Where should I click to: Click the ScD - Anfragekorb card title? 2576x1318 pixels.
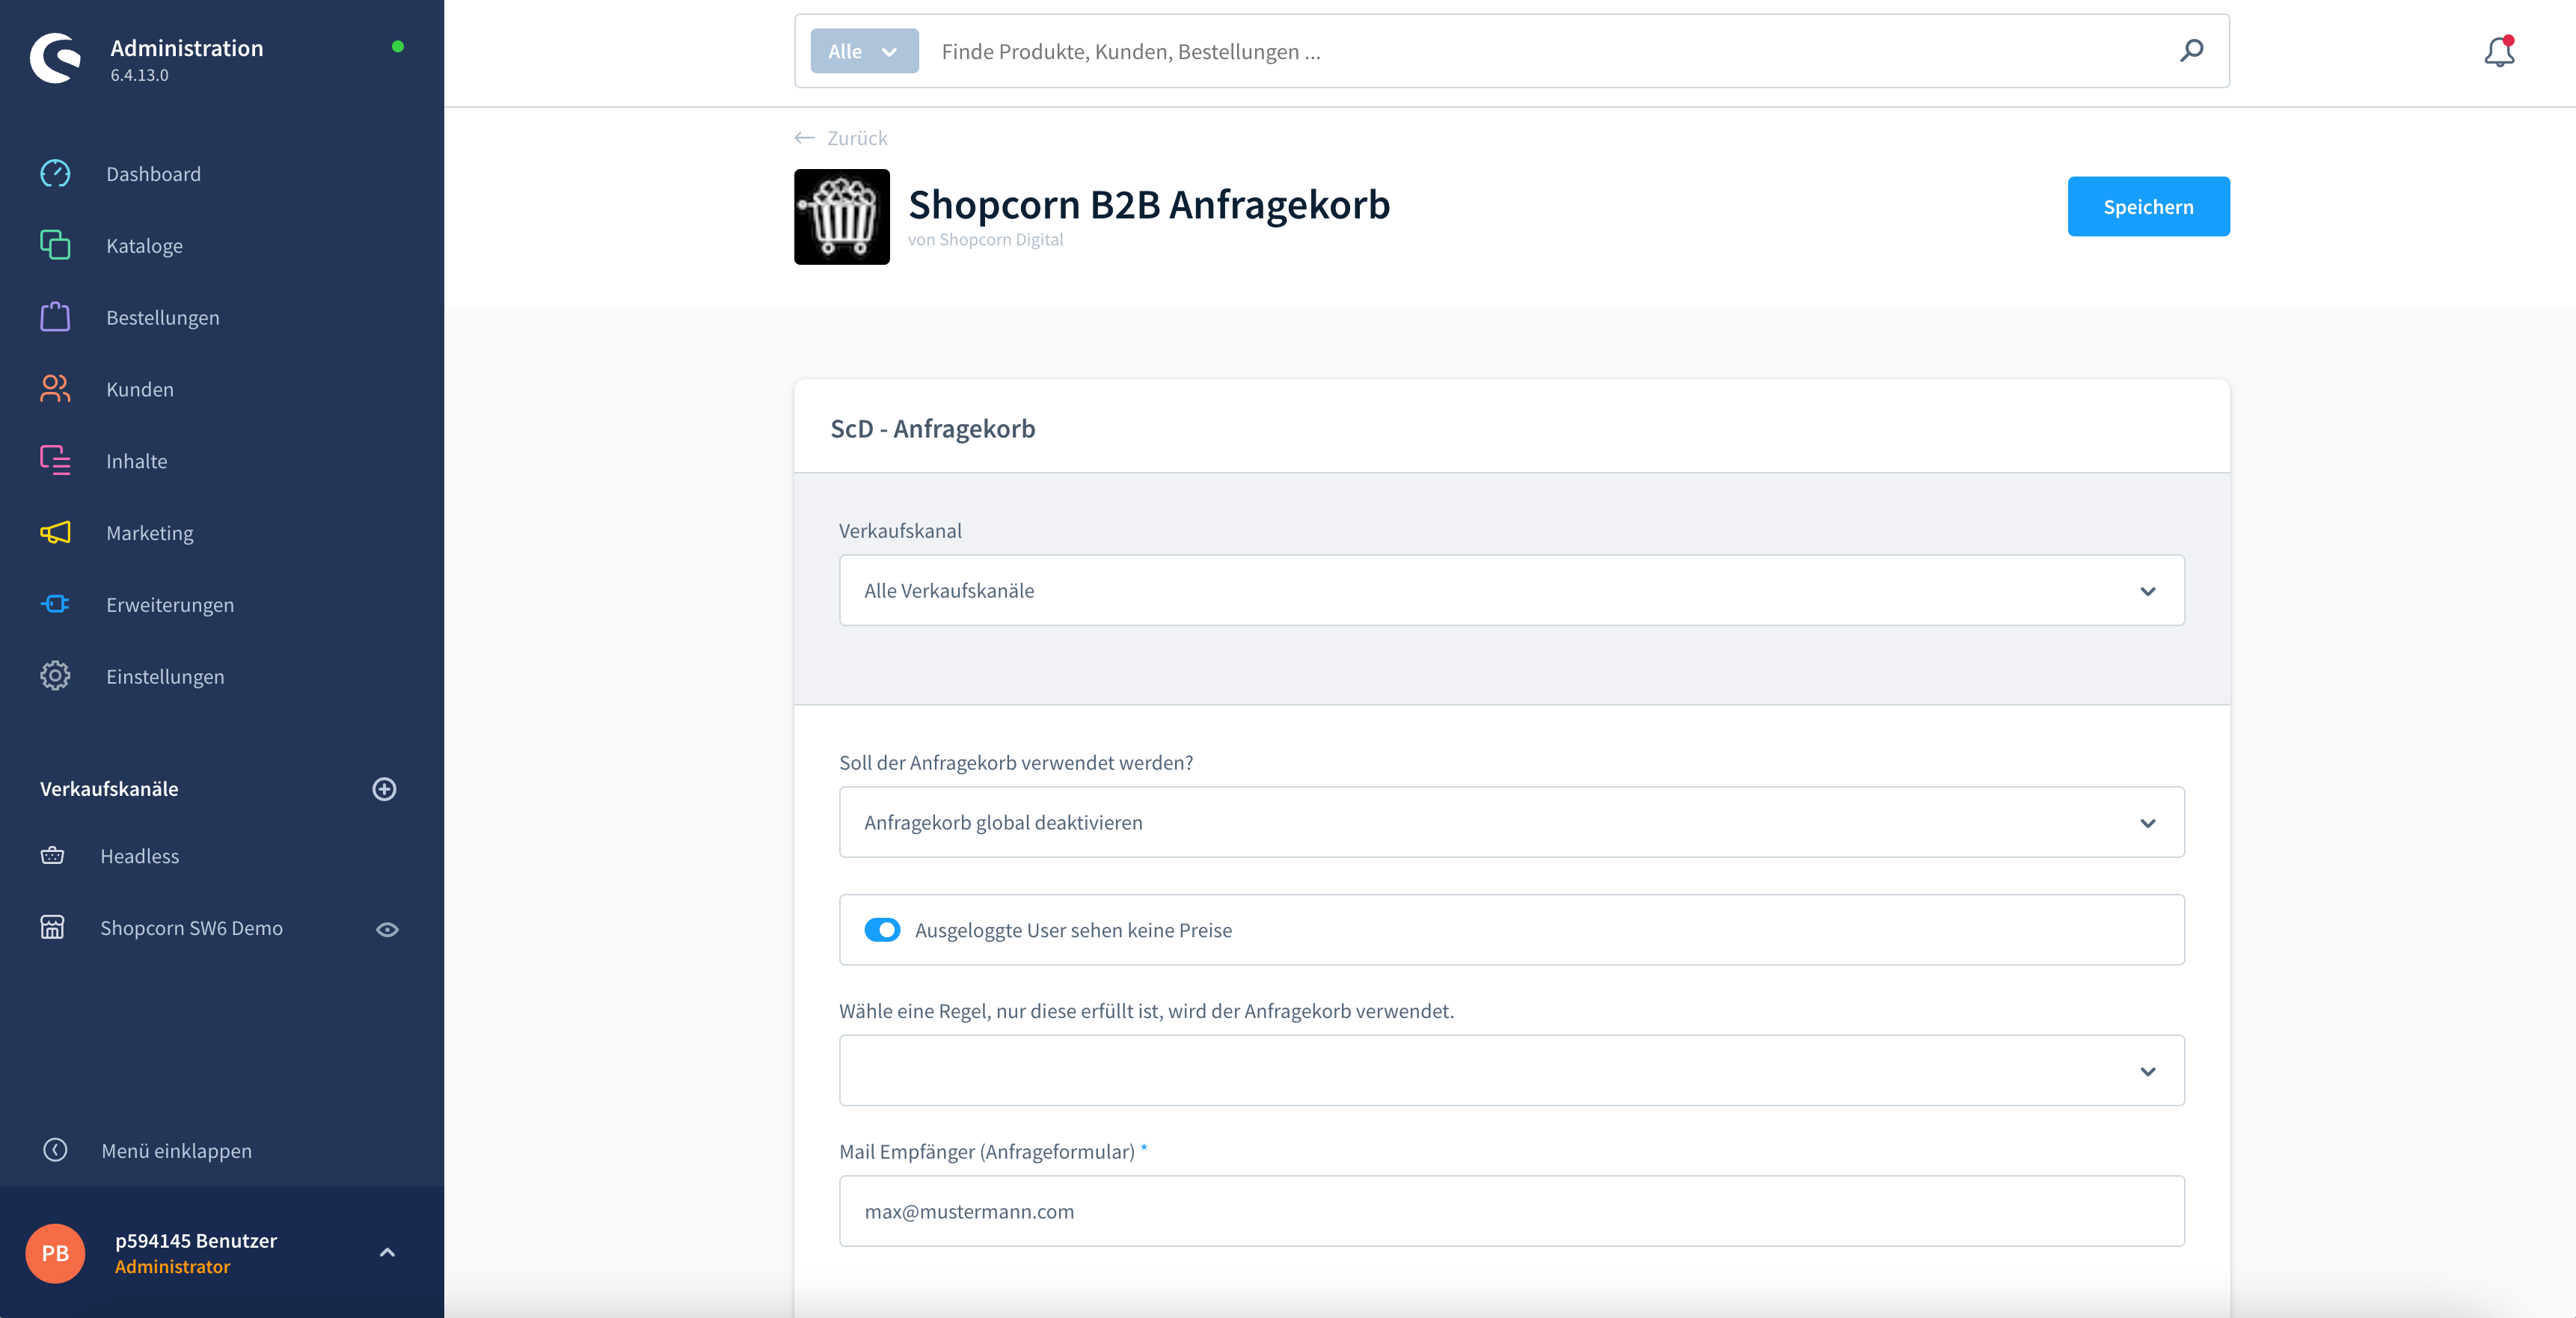tap(932, 428)
